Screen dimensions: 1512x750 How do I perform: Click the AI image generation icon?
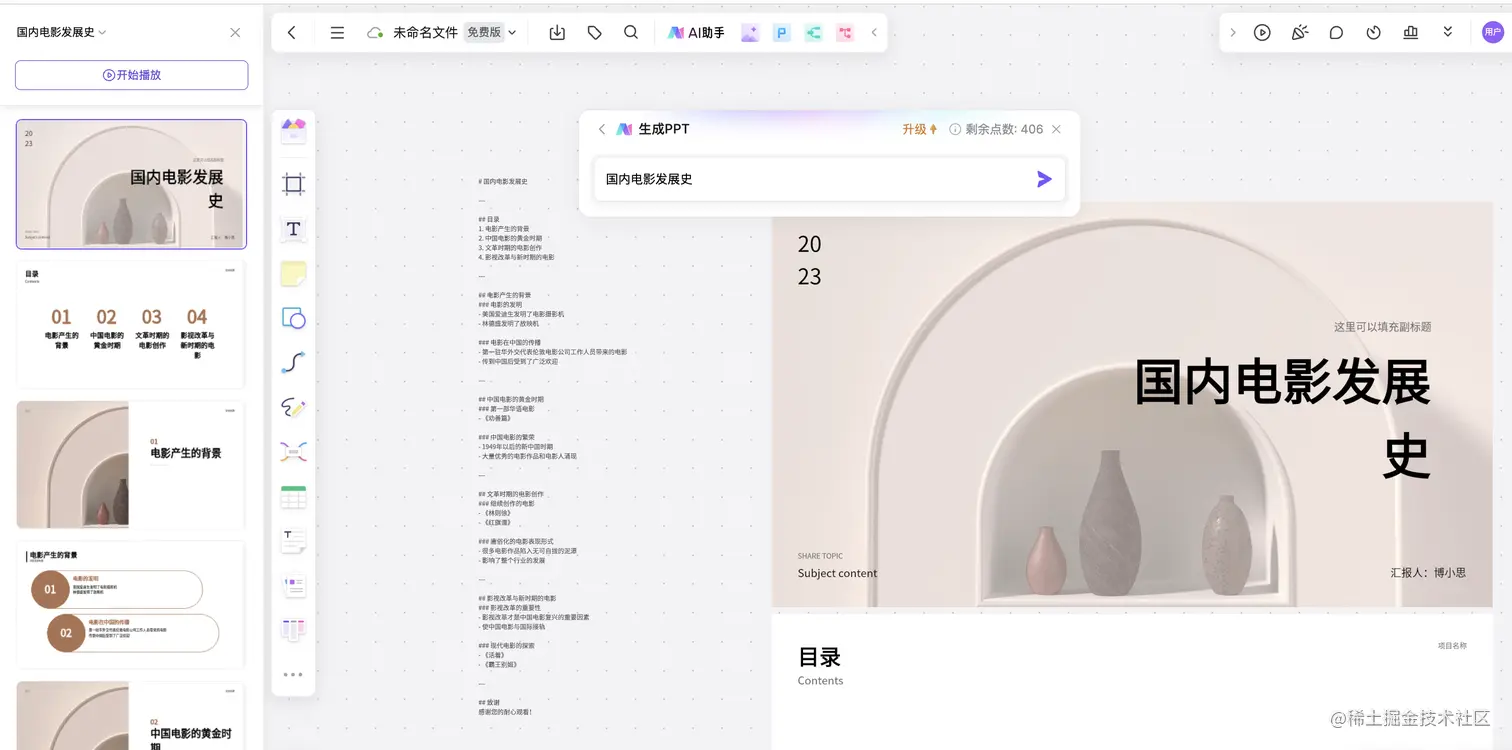point(750,32)
